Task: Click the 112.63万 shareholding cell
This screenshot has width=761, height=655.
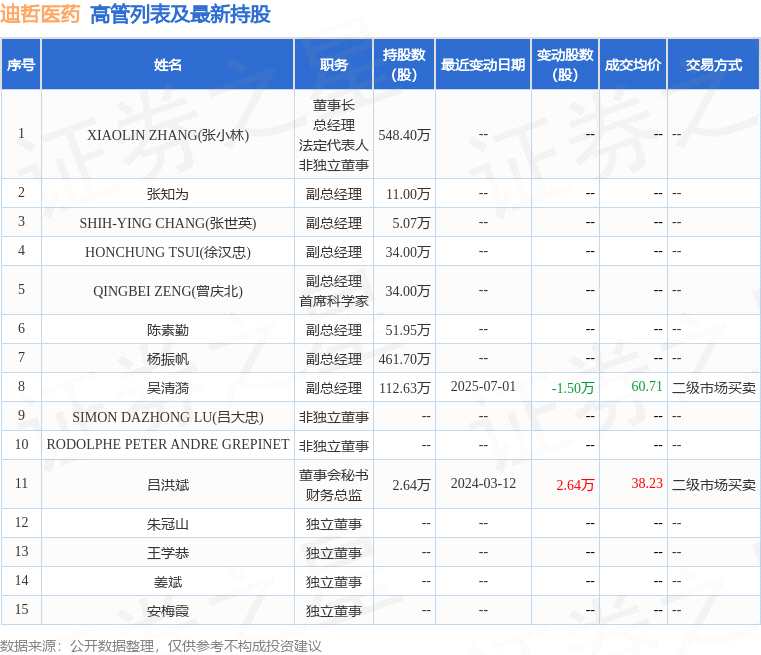Action: point(404,388)
